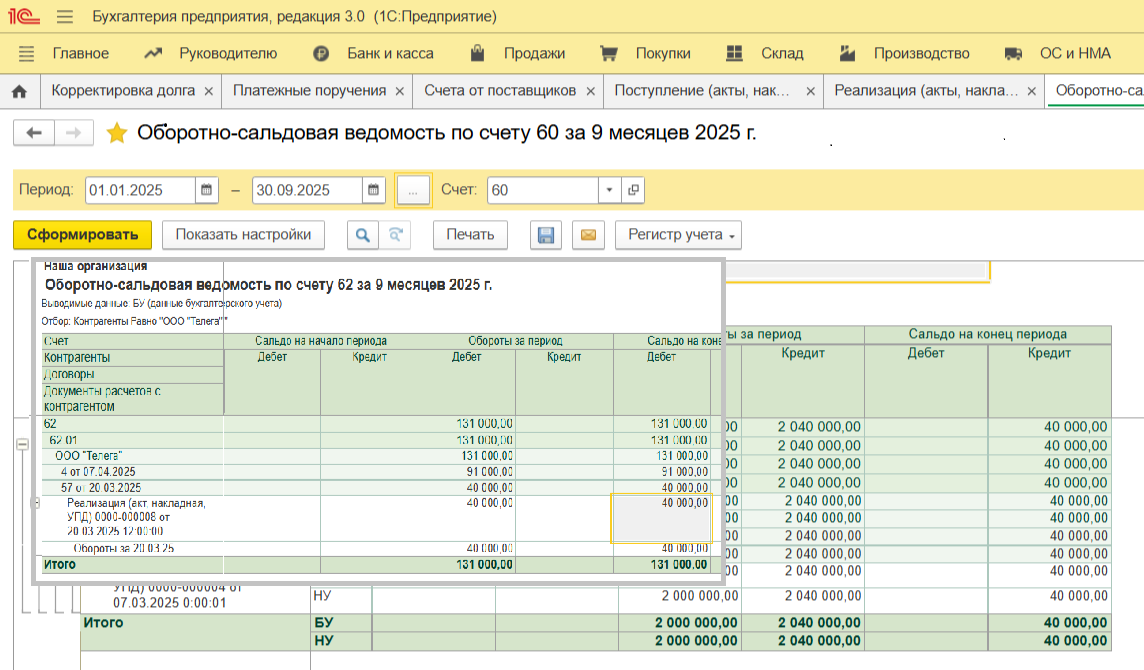Open the Банк и касса menu section
The height and width of the screenshot is (670, 1144).
tap(389, 53)
